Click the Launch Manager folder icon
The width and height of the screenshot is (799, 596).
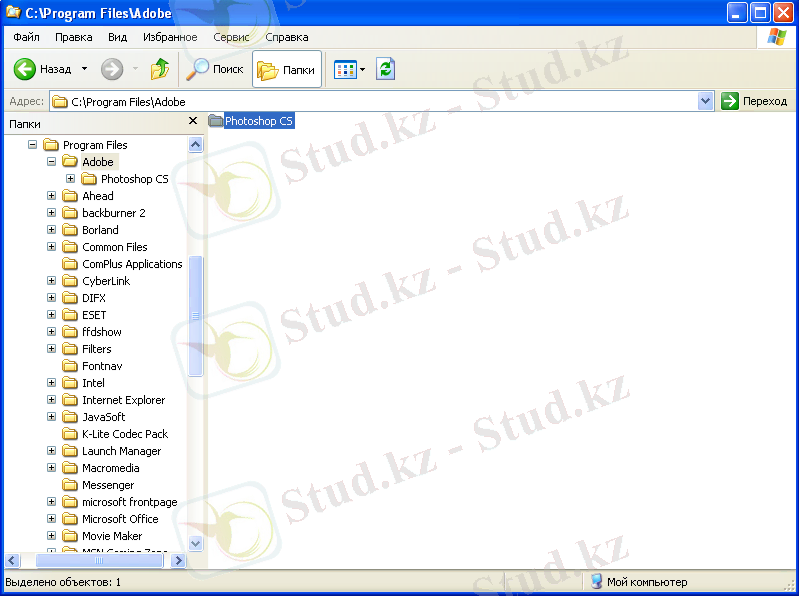(70, 451)
